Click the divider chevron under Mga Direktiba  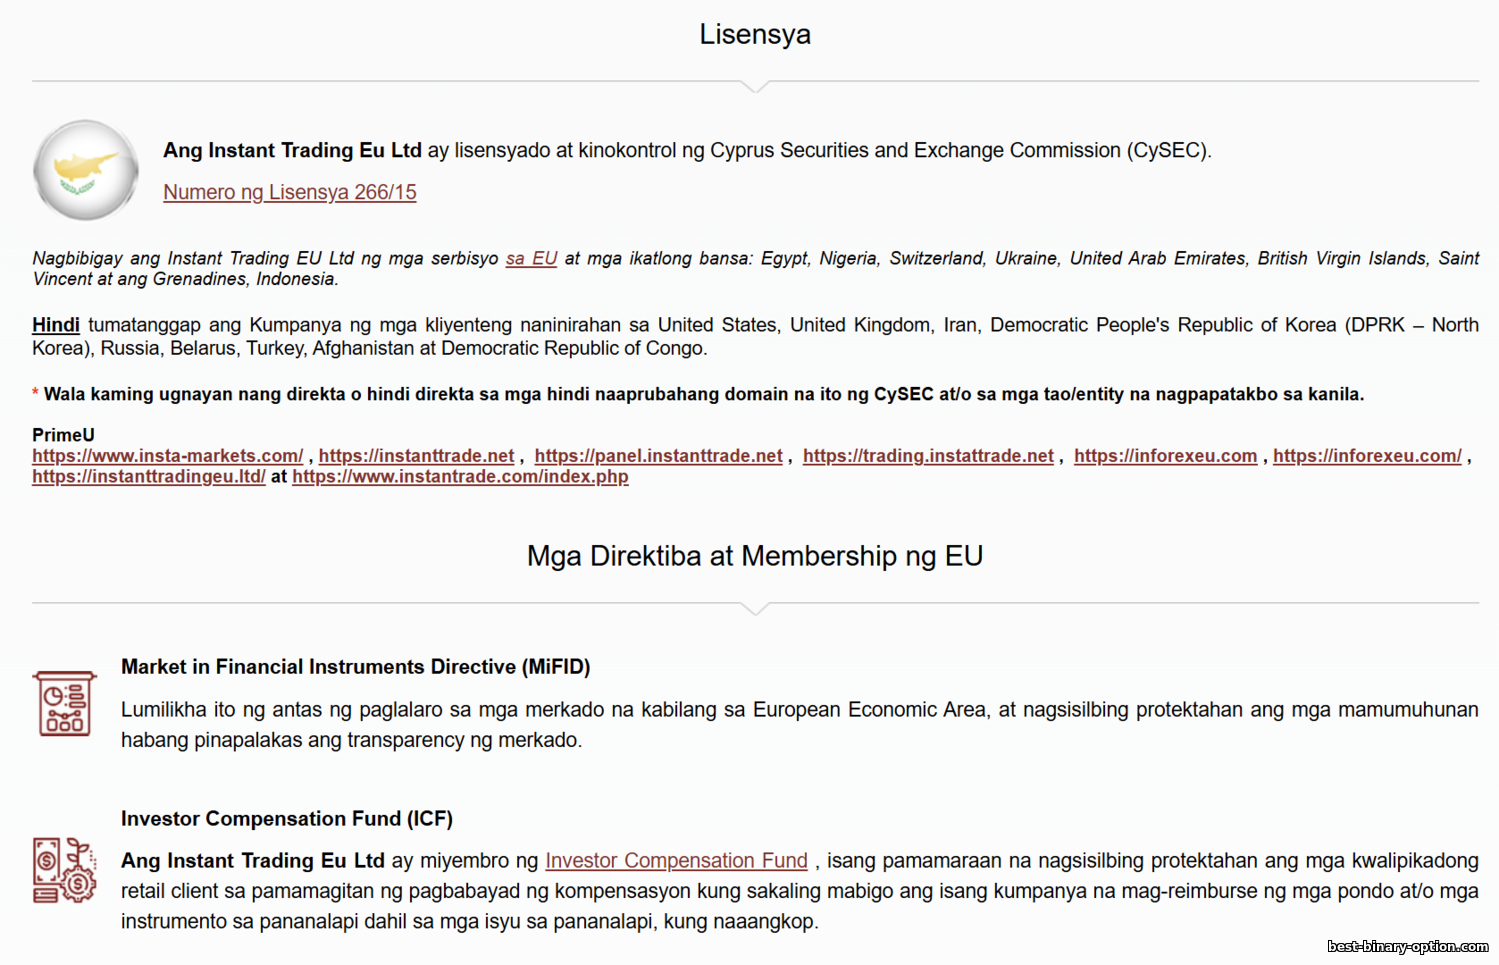[x=756, y=609]
